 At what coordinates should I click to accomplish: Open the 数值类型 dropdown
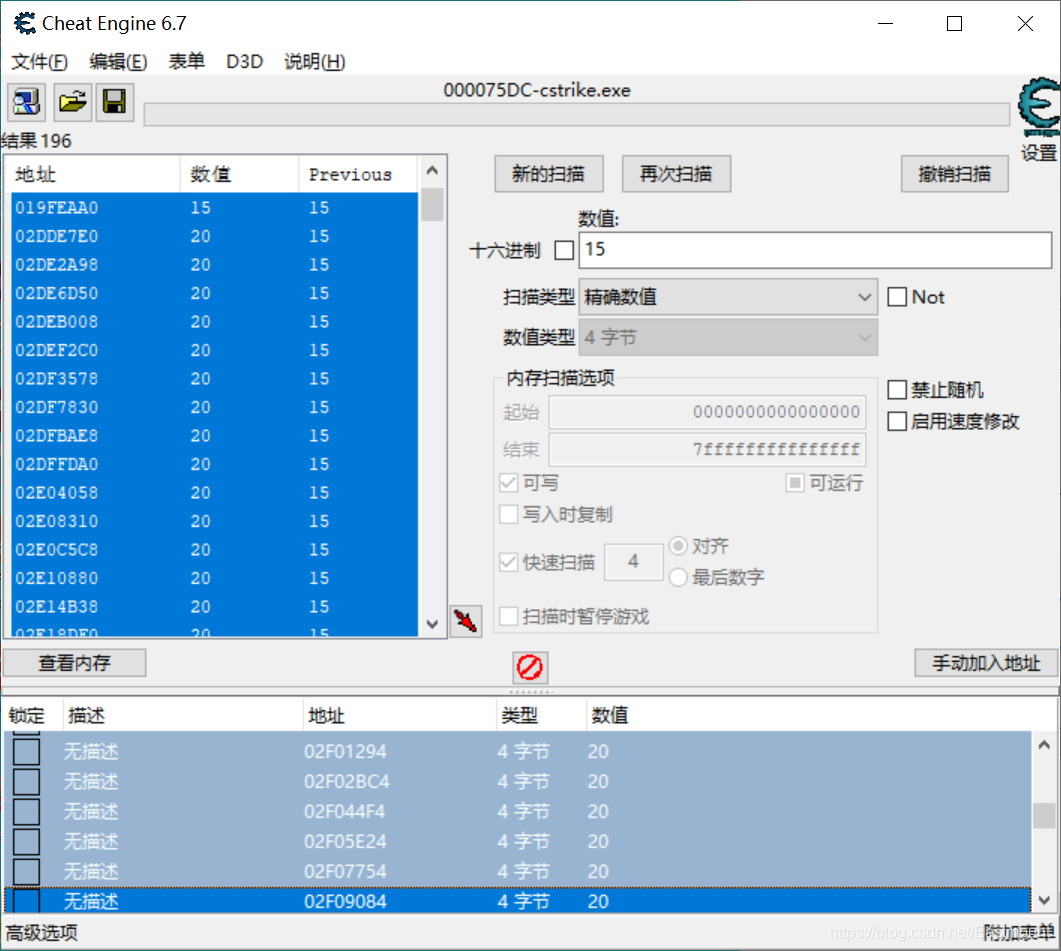(x=728, y=337)
